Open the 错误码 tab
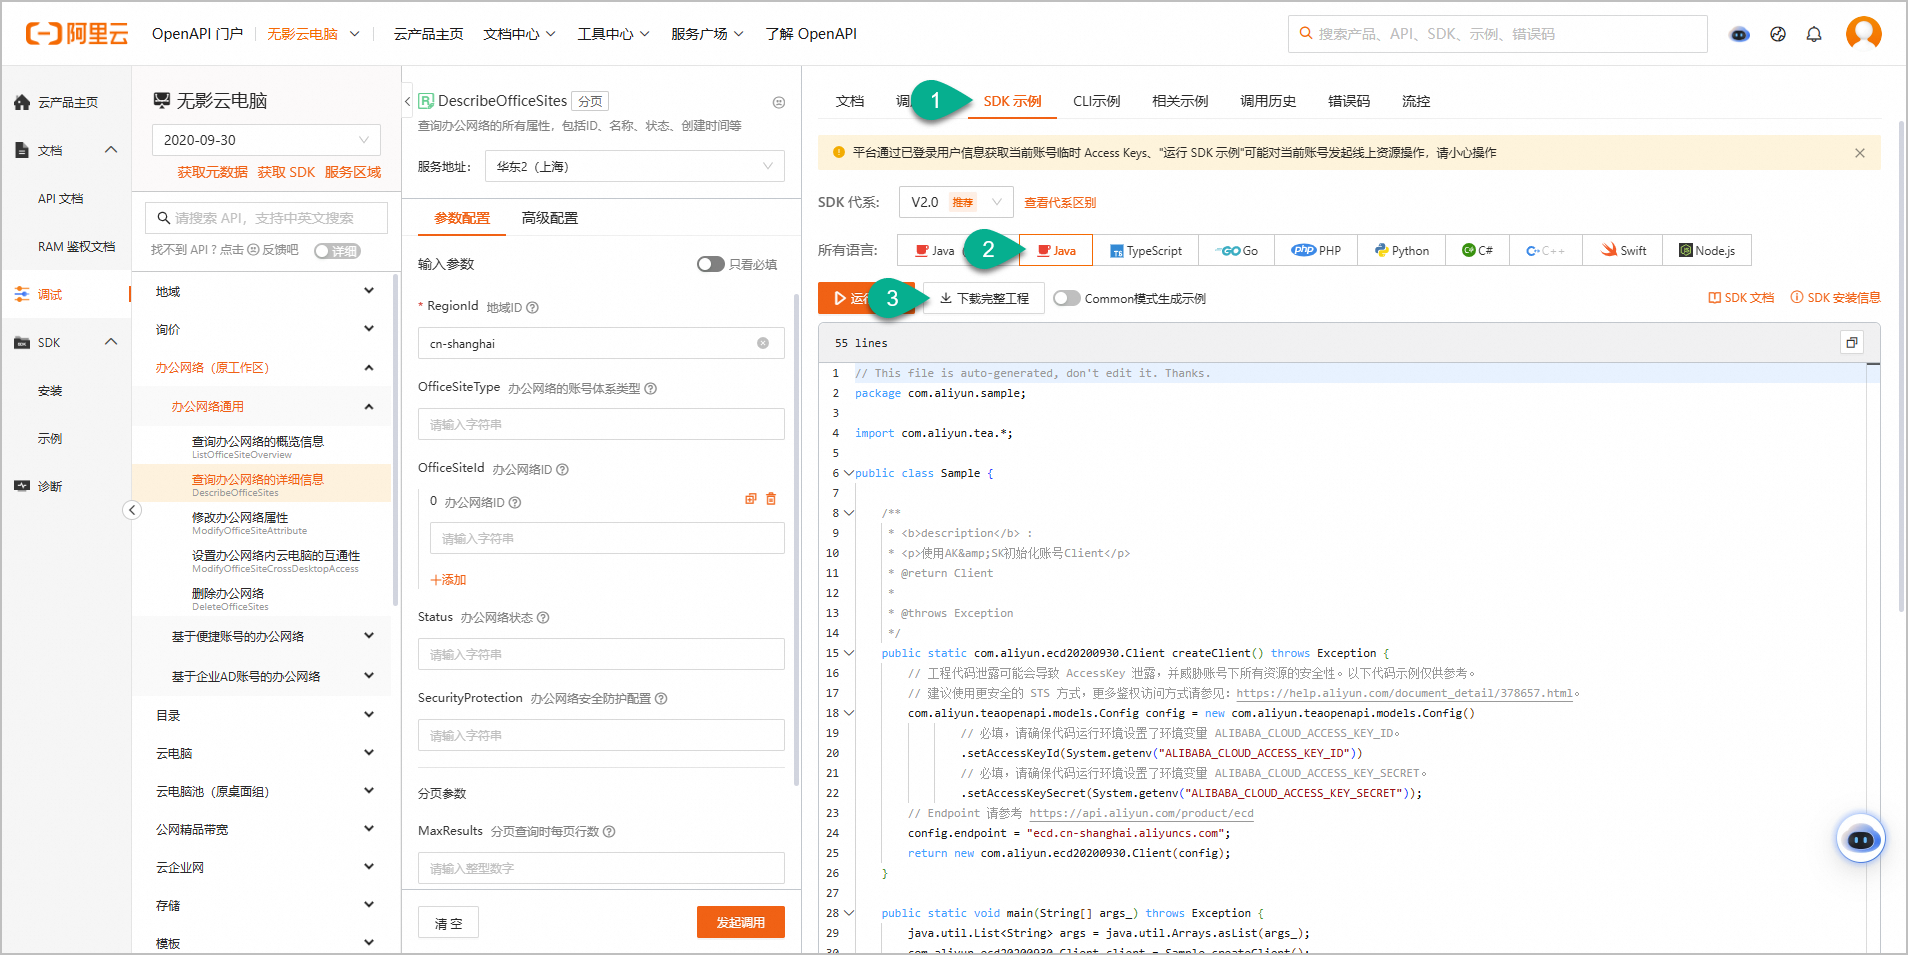The width and height of the screenshot is (1908, 955). (1349, 101)
